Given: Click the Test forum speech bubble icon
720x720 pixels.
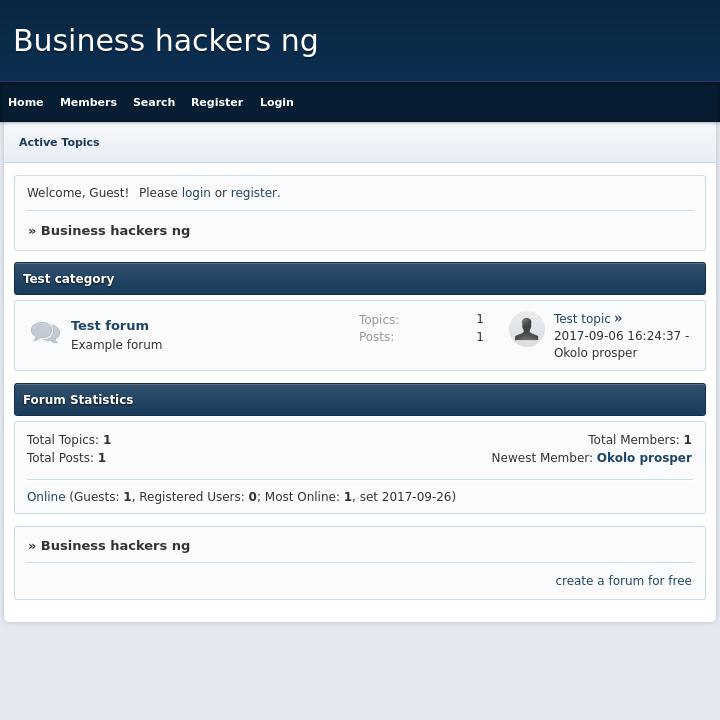Looking at the screenshot, I should (45, 333).
